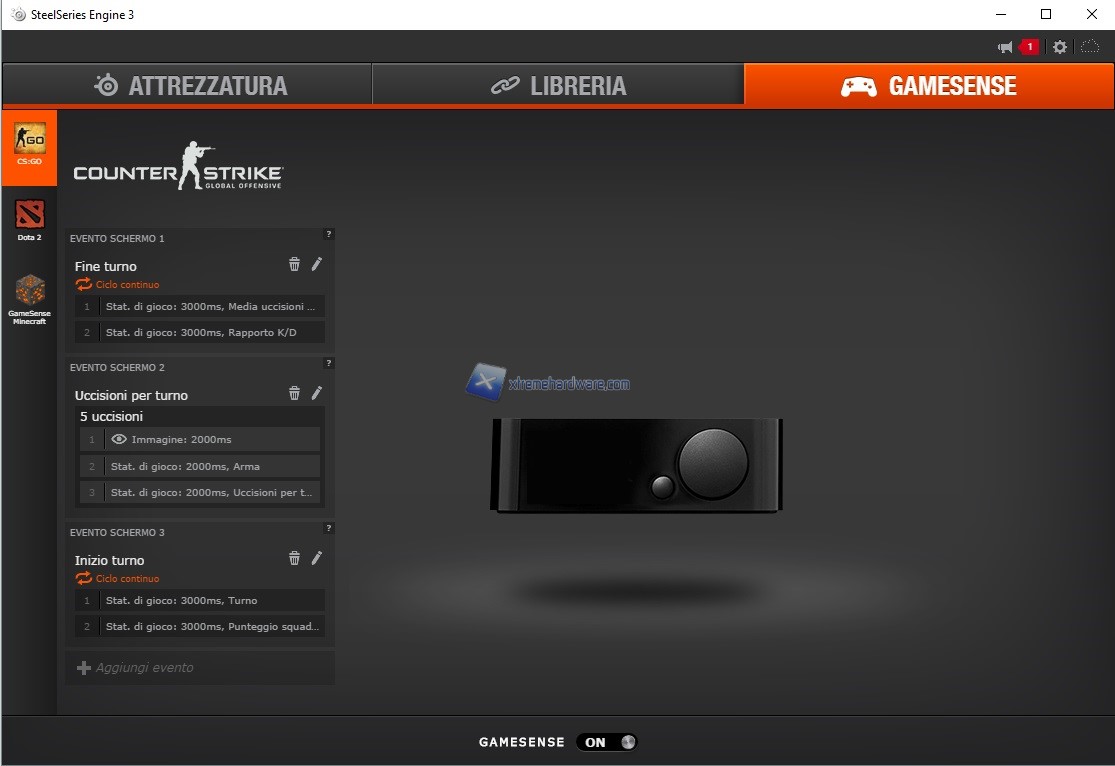Open help for Evento Schermo 1
1115x766 pixels.
(x=328, y=235)
